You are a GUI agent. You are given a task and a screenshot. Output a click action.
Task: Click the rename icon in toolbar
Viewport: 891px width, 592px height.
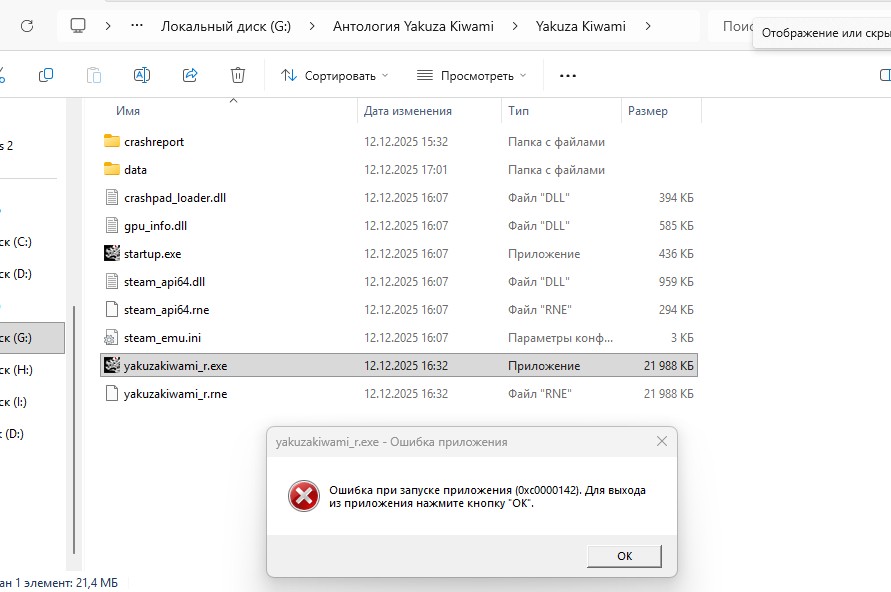[141, 75]
